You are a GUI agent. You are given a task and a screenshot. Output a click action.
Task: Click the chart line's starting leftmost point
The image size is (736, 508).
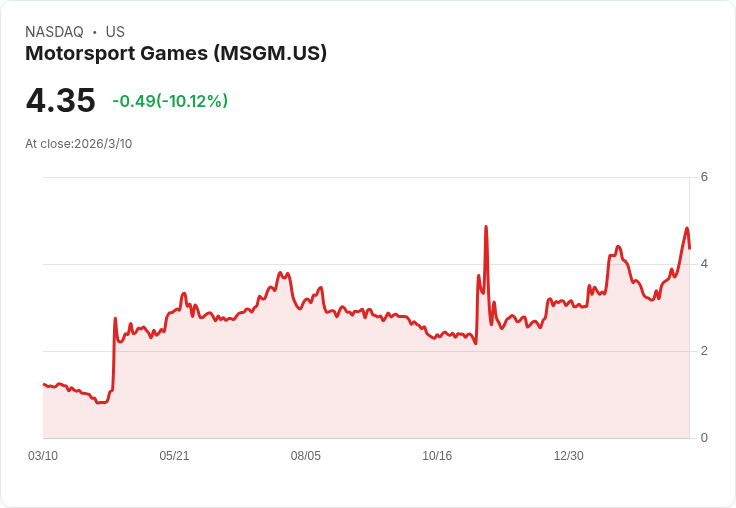point(44,384)
